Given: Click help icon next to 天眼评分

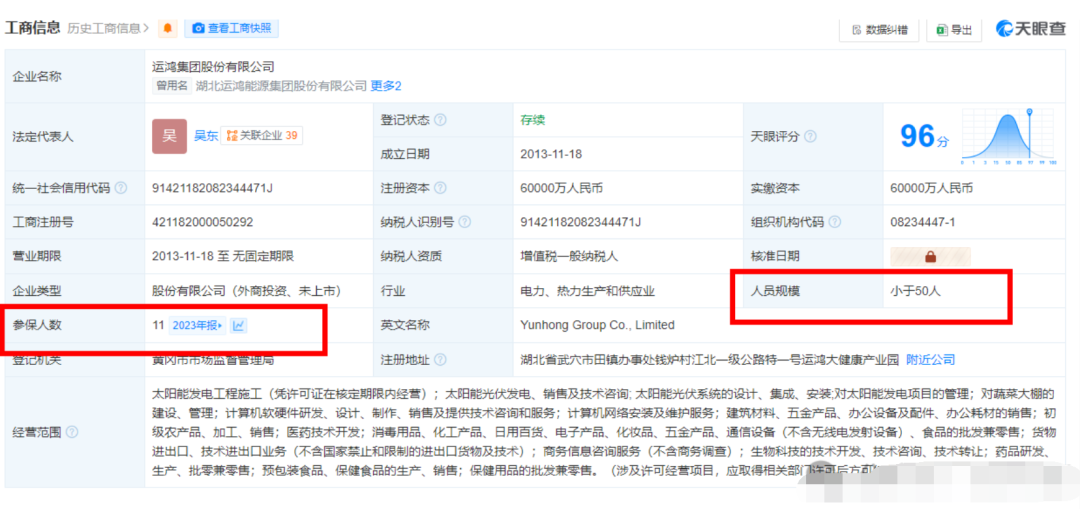Looking at the screenshot, I should pyautogui.click(x=809, y=136).
